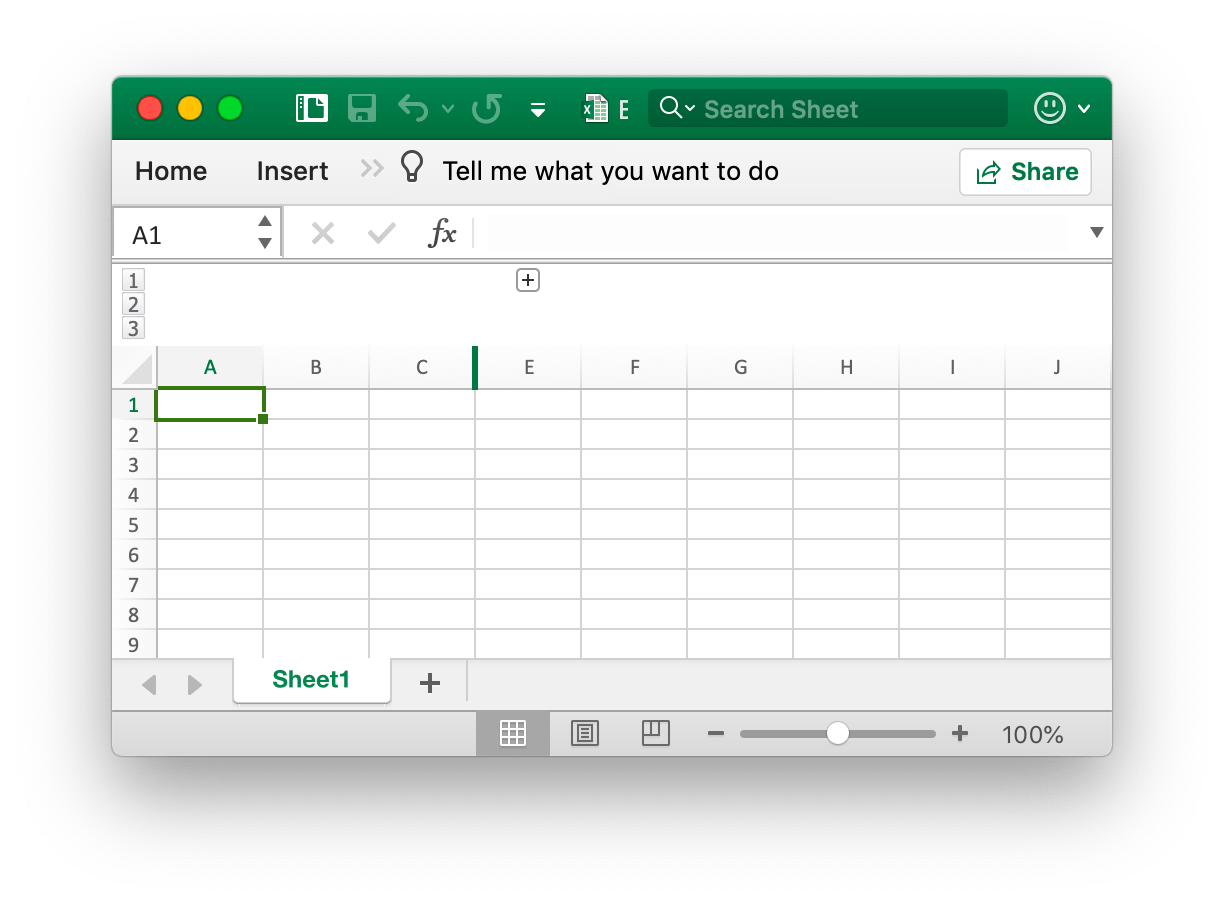Select column G header
The height and width of the screenshot is (904, 1224).
click(x=741, y=367)
